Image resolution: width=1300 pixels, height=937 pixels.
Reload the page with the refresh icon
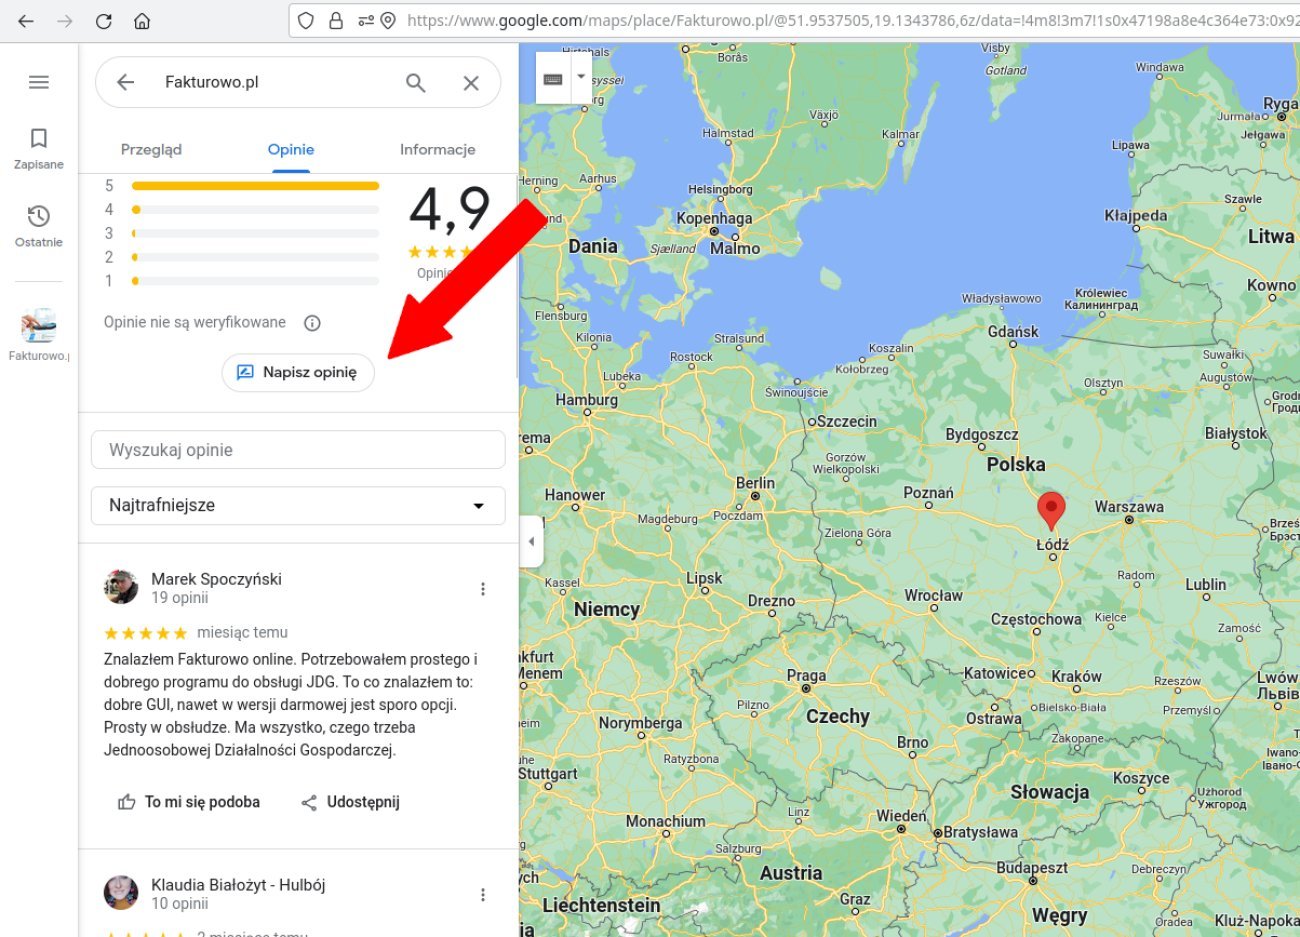point(104,21)
